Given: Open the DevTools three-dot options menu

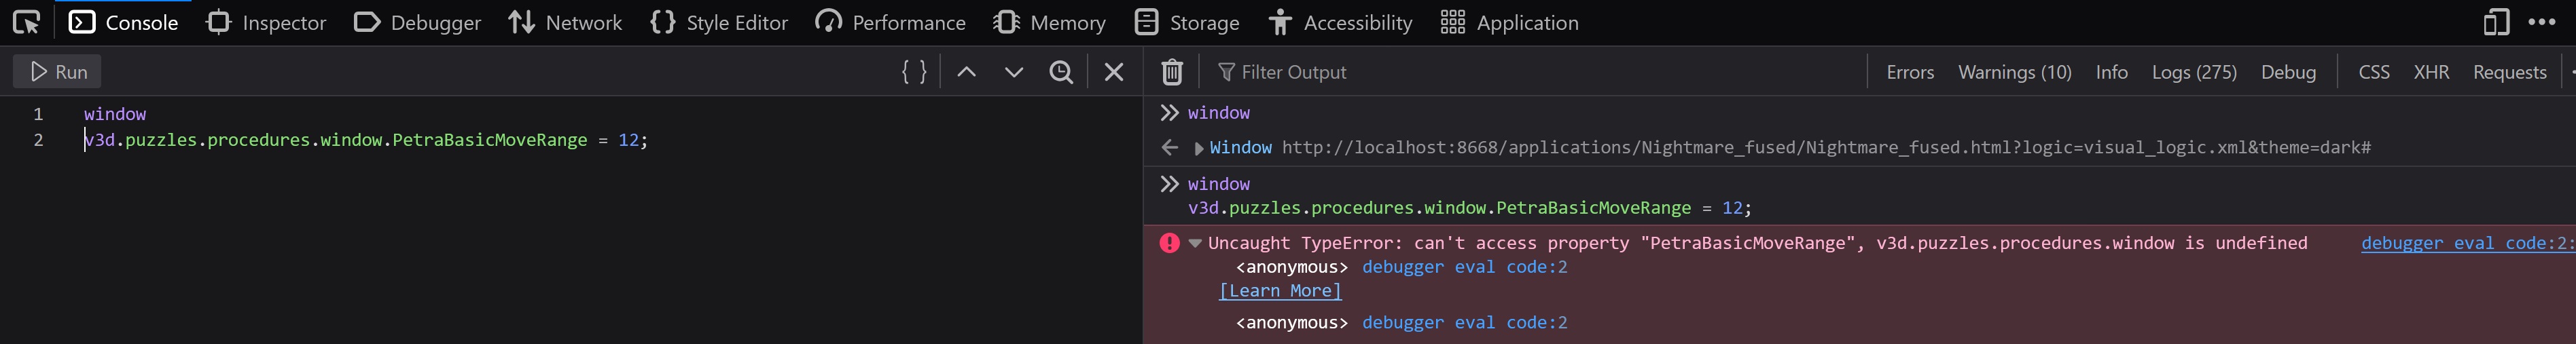Looking at the screenshot, I should tap(2541, 22).
